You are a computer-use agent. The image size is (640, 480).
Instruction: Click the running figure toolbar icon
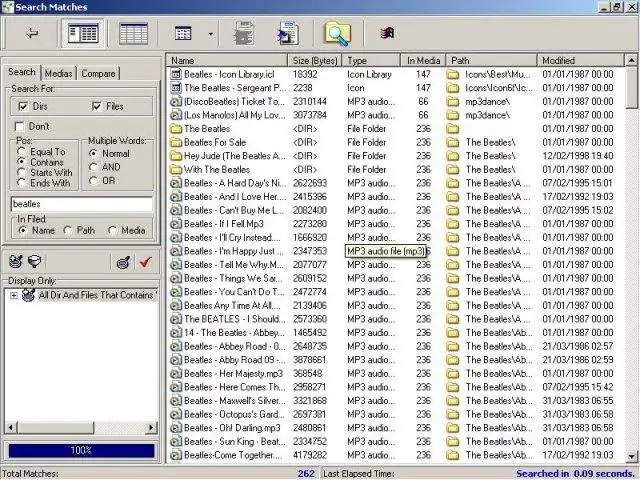pos(387,33)
